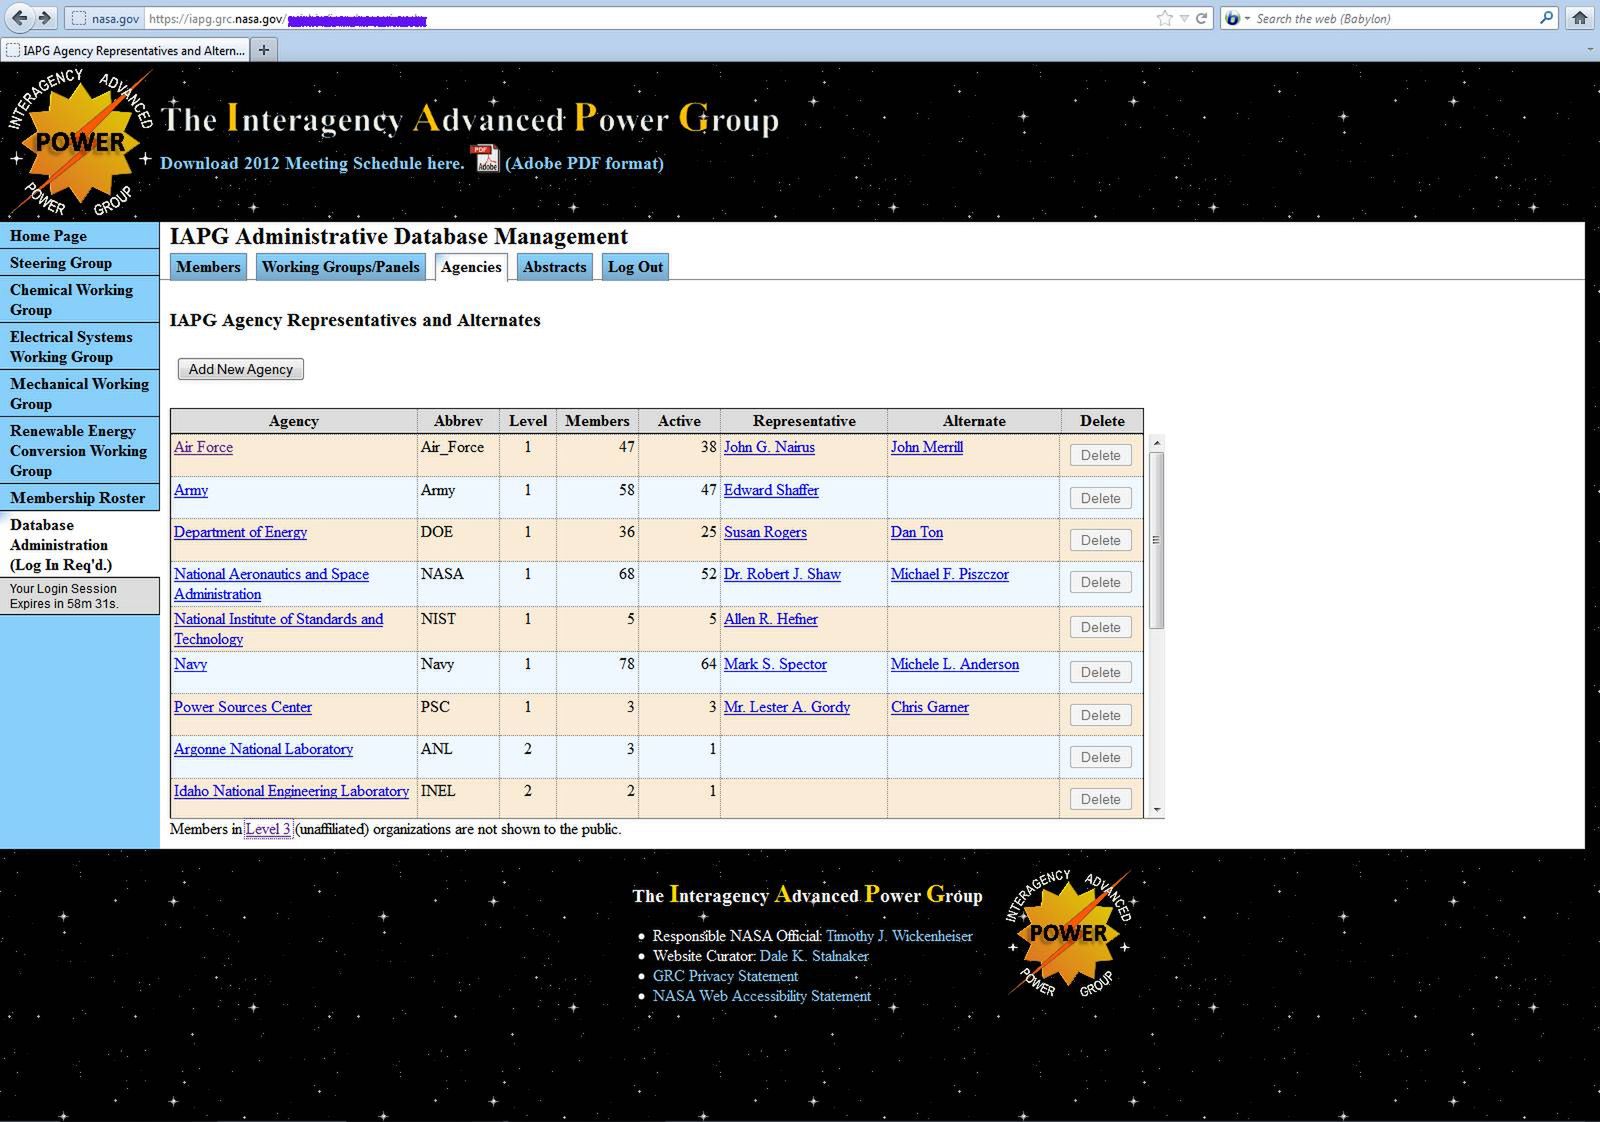This screenshot has width=1600, height=1122.
Task: Click Delete button in the Idaho National Engineering row
Action: tap(1100, 799)
